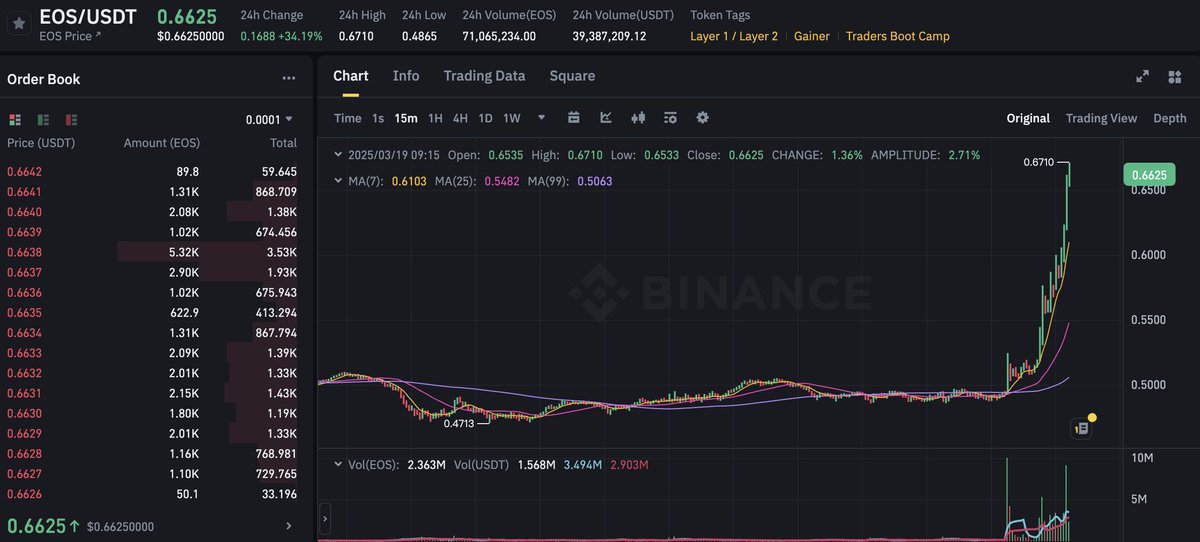Switch chart to Original view

coord(1028,118)
